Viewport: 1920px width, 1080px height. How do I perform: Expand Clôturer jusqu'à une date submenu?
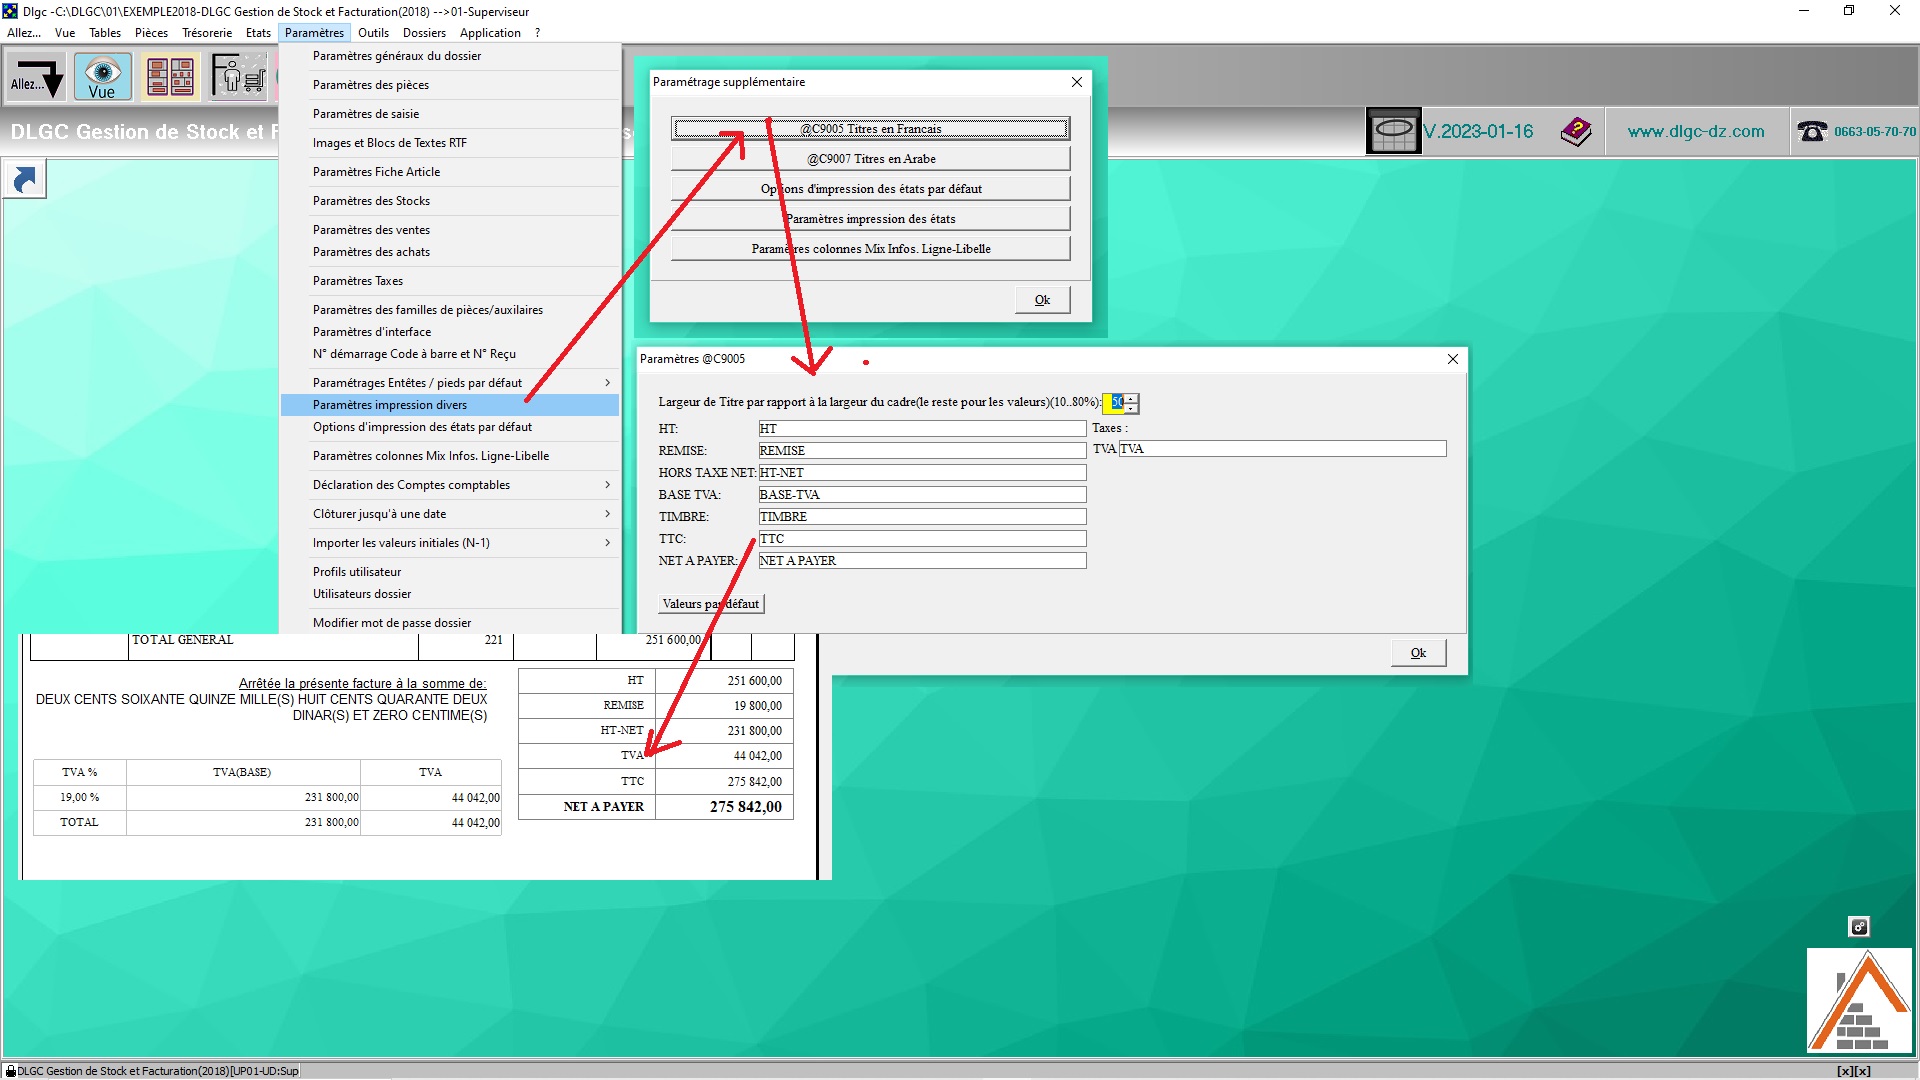(x=450, y=514)
